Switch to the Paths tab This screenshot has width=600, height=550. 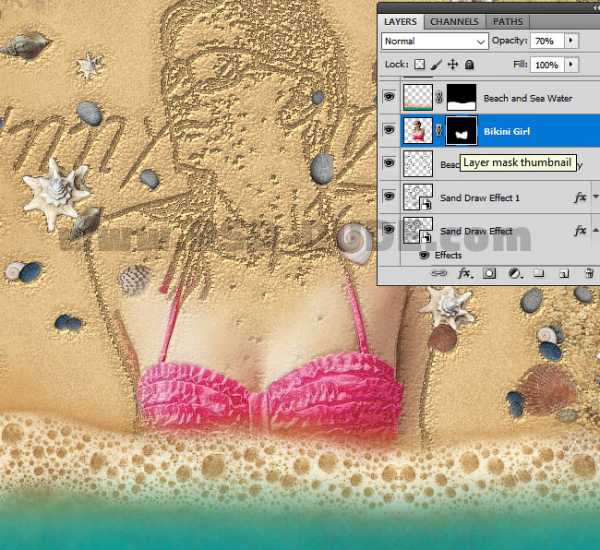point(508,21)
